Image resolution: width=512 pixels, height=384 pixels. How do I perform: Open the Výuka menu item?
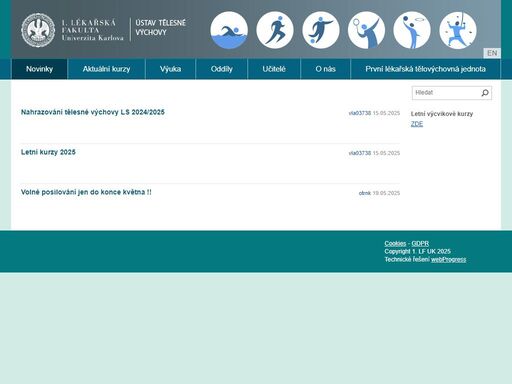click(x=170, y=69)
